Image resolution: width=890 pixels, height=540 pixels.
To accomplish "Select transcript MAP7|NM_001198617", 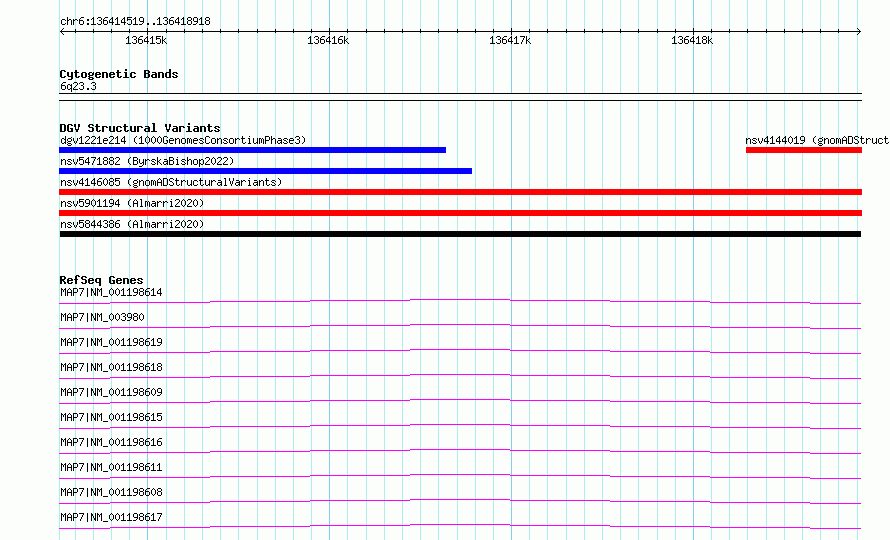I will pos(111,517).
